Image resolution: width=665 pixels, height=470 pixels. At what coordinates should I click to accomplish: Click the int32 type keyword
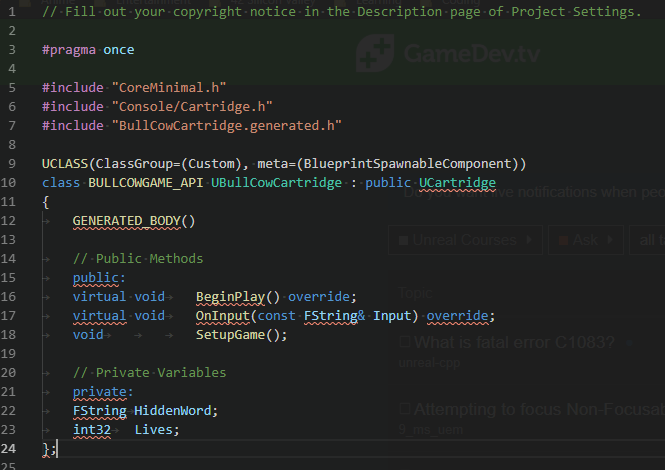(92, 430)
